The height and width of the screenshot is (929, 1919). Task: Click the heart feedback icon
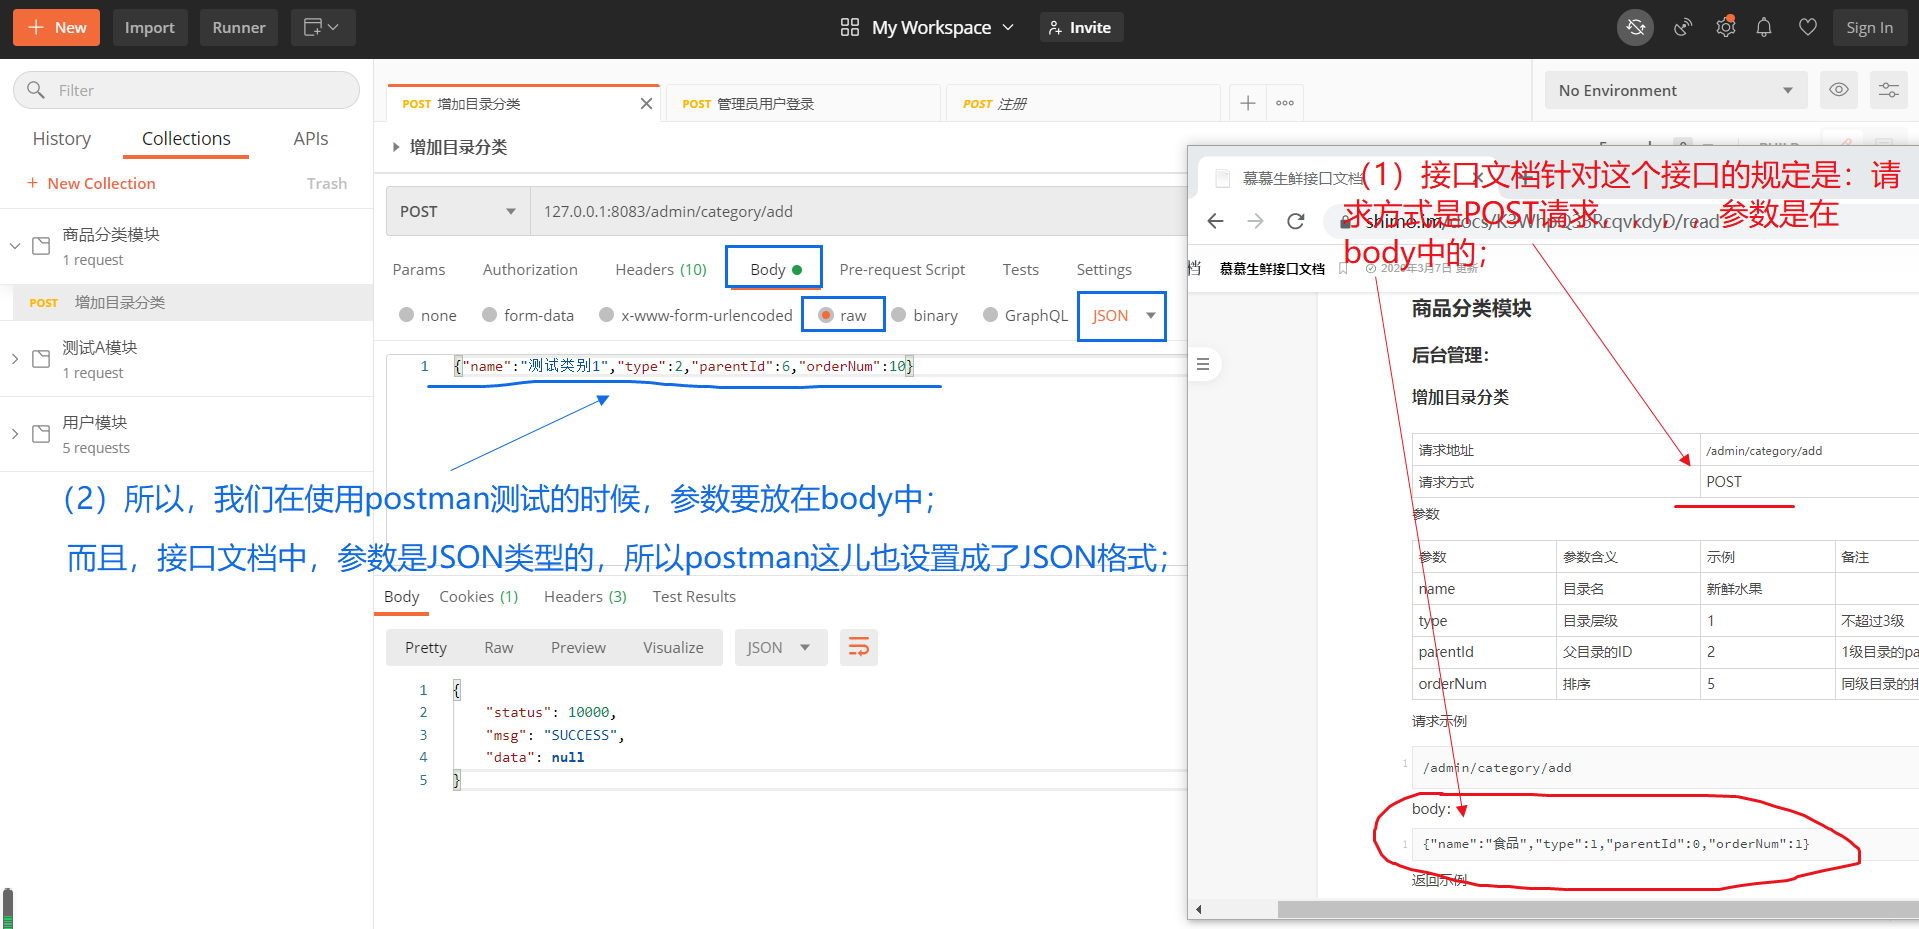[x=1807, y=27]
